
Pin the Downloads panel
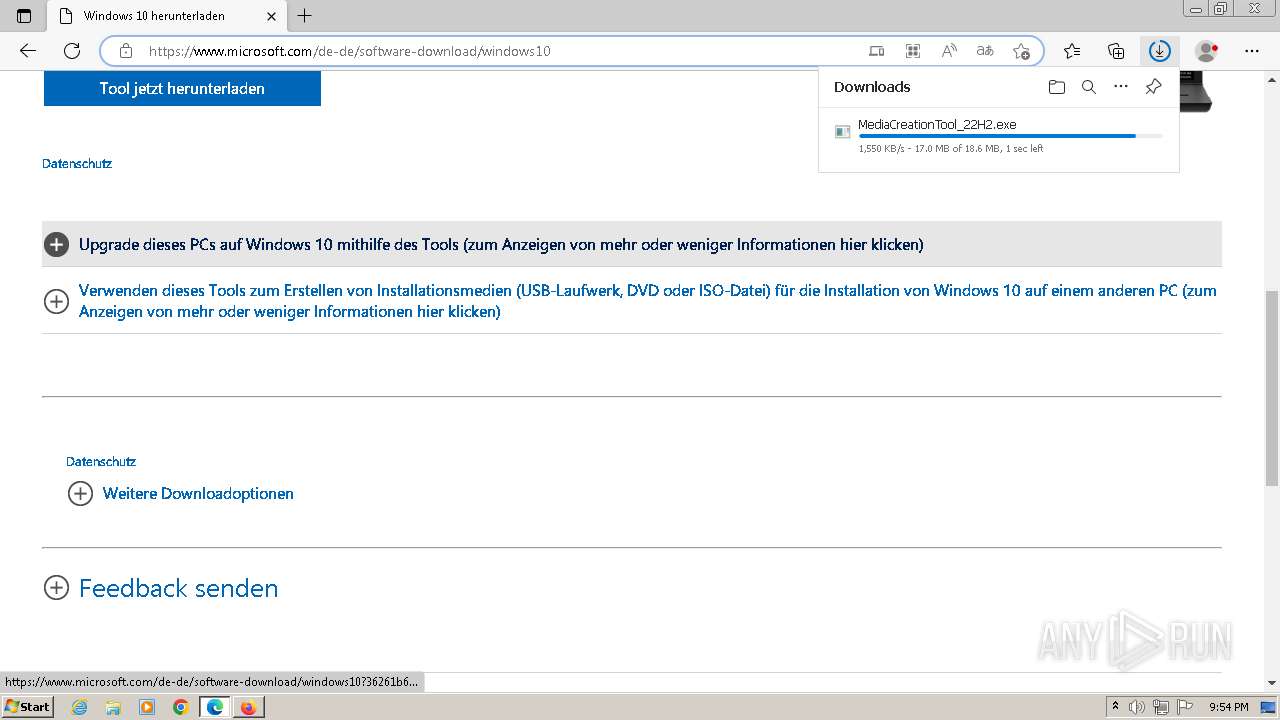tap(1153, 87)
